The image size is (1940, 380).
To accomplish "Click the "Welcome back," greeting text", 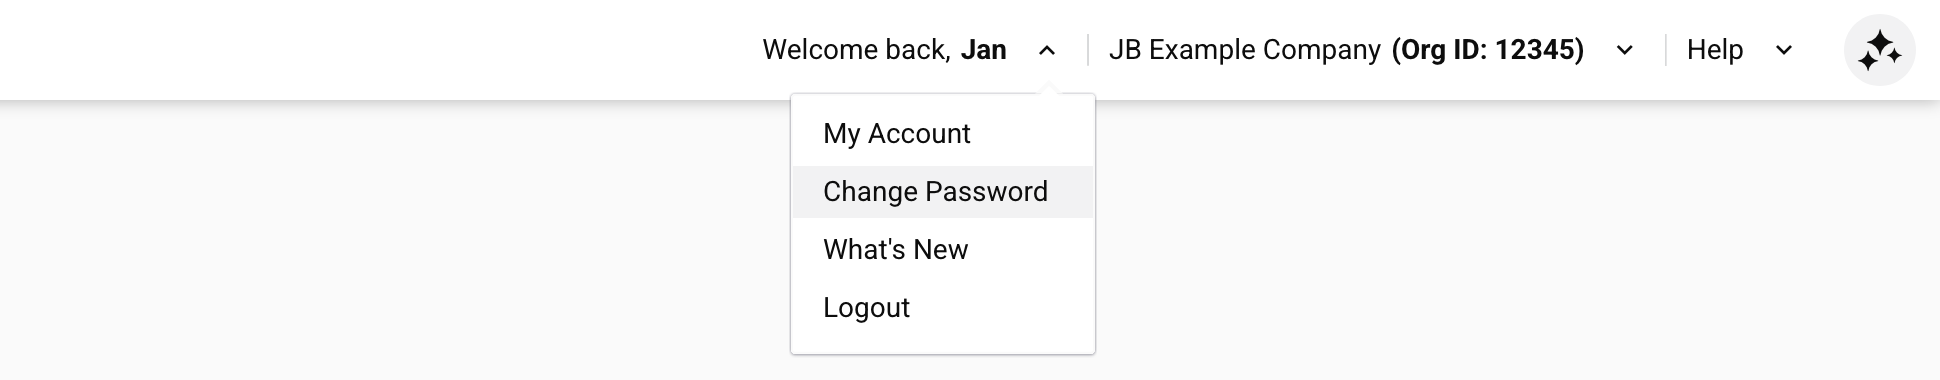I will pos(856,50).
